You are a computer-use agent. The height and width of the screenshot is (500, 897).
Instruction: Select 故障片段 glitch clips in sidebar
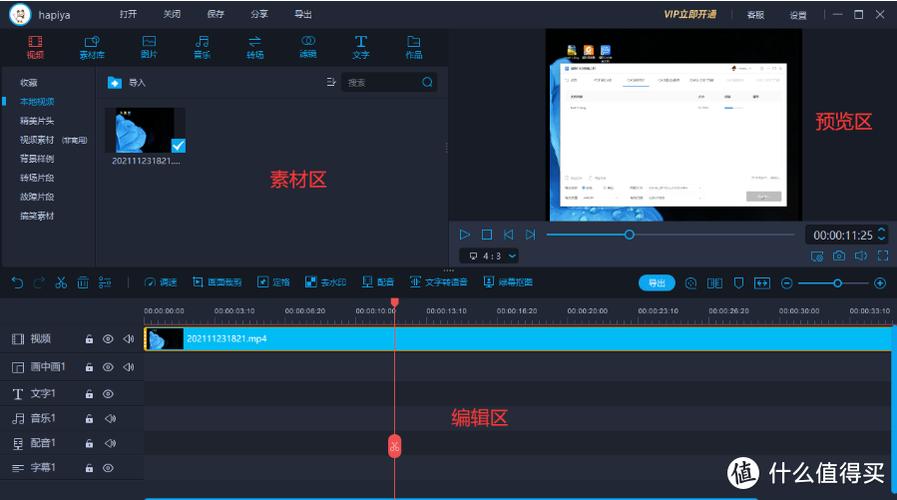pos(37,196)
